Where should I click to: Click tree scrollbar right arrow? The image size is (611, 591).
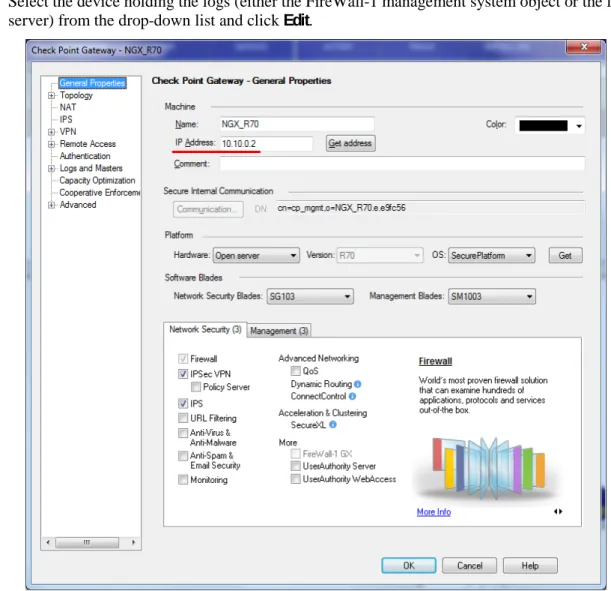pos(133,542)
